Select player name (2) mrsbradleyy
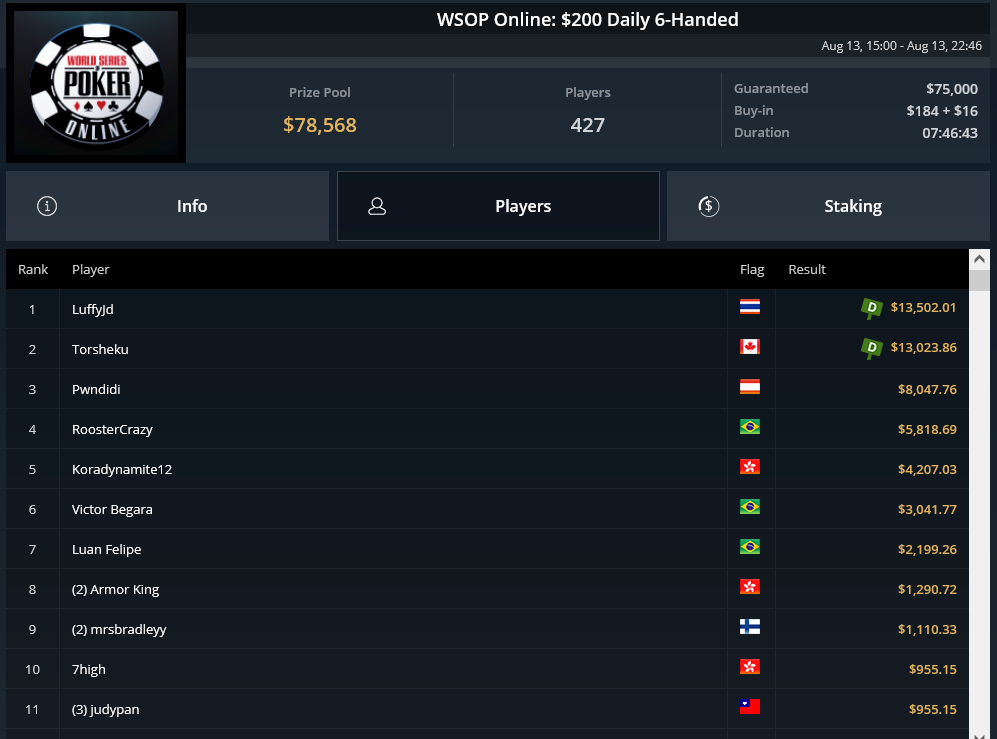The image size is (997, 739). 119,630
